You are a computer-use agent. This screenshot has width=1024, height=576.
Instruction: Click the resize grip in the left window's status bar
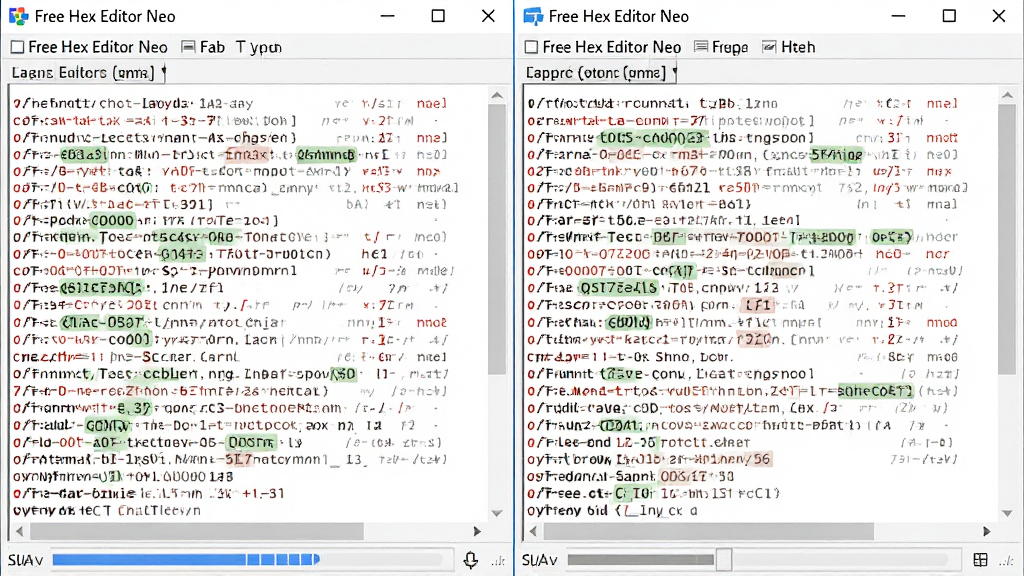point(499,560)
